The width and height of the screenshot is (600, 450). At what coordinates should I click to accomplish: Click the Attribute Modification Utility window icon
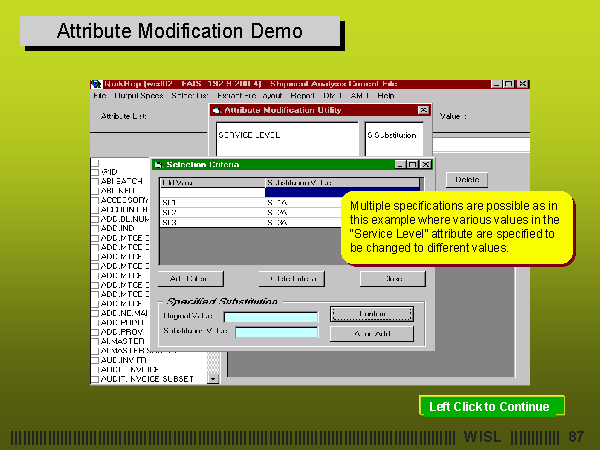click(215, 110)
